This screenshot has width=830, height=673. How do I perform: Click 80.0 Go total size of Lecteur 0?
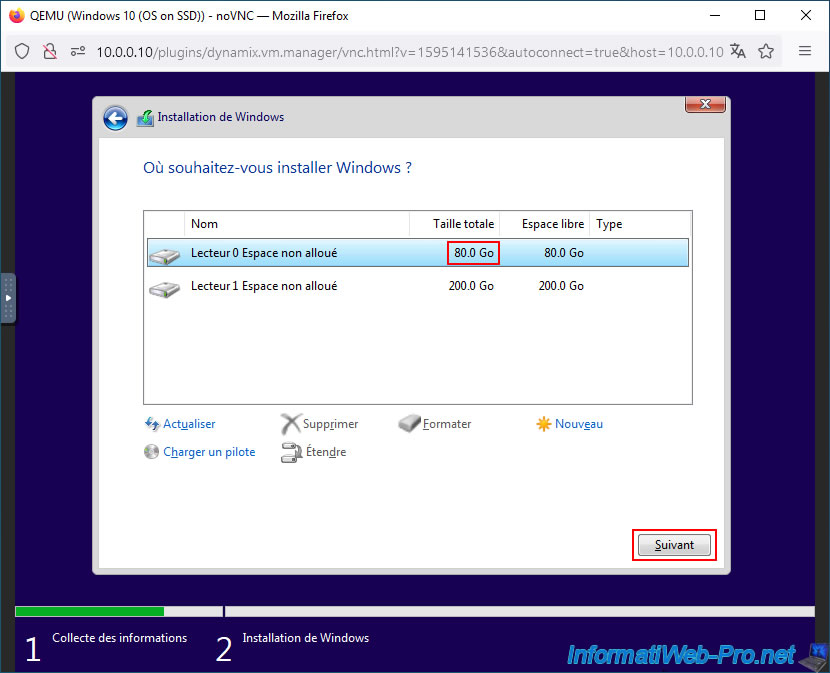pyautogui.click(x=474, y=253)
